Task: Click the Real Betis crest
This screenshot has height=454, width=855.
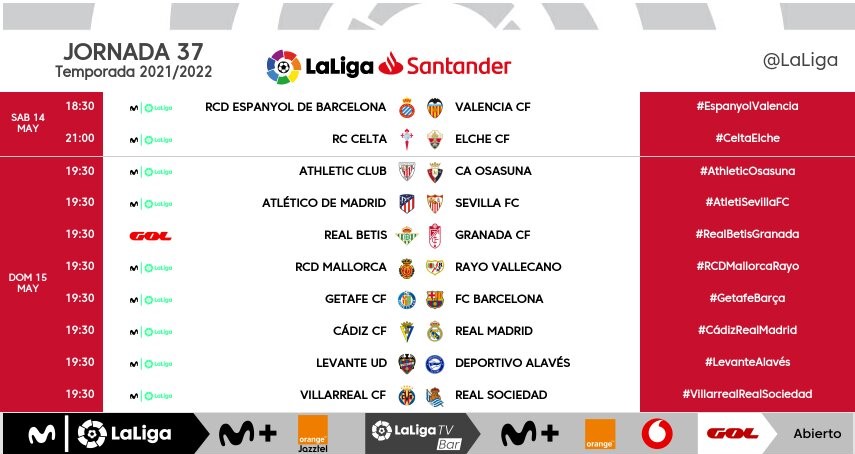Action: (x=407, y=235)
